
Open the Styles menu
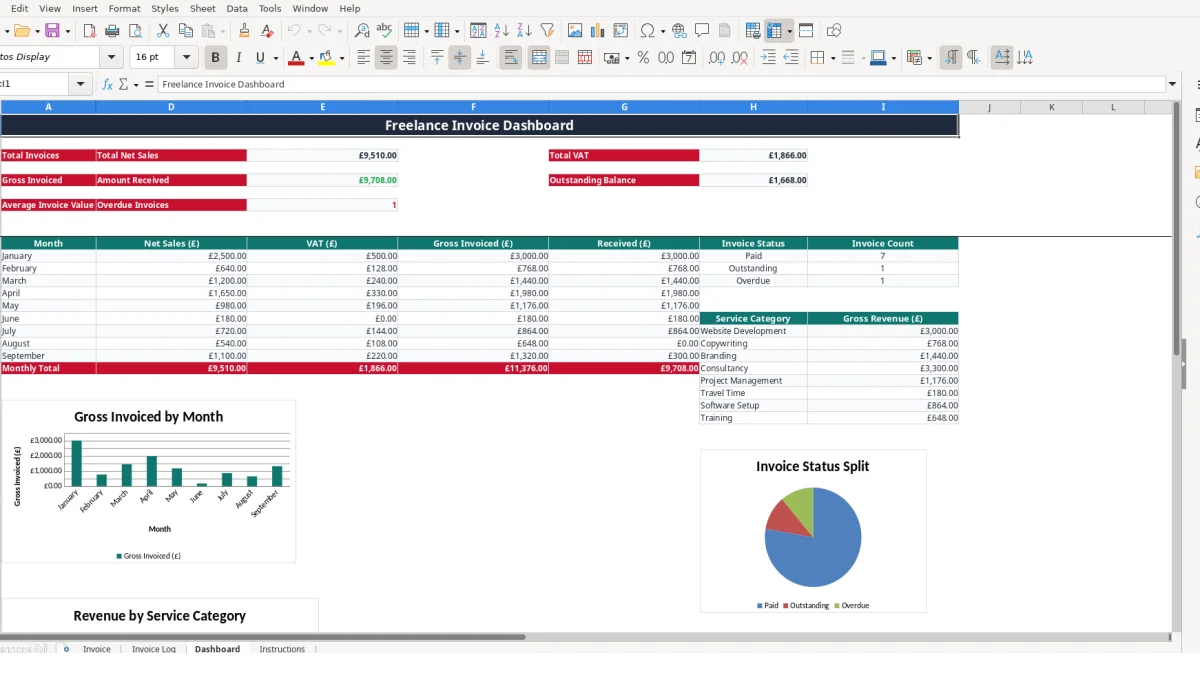[165, 8]
